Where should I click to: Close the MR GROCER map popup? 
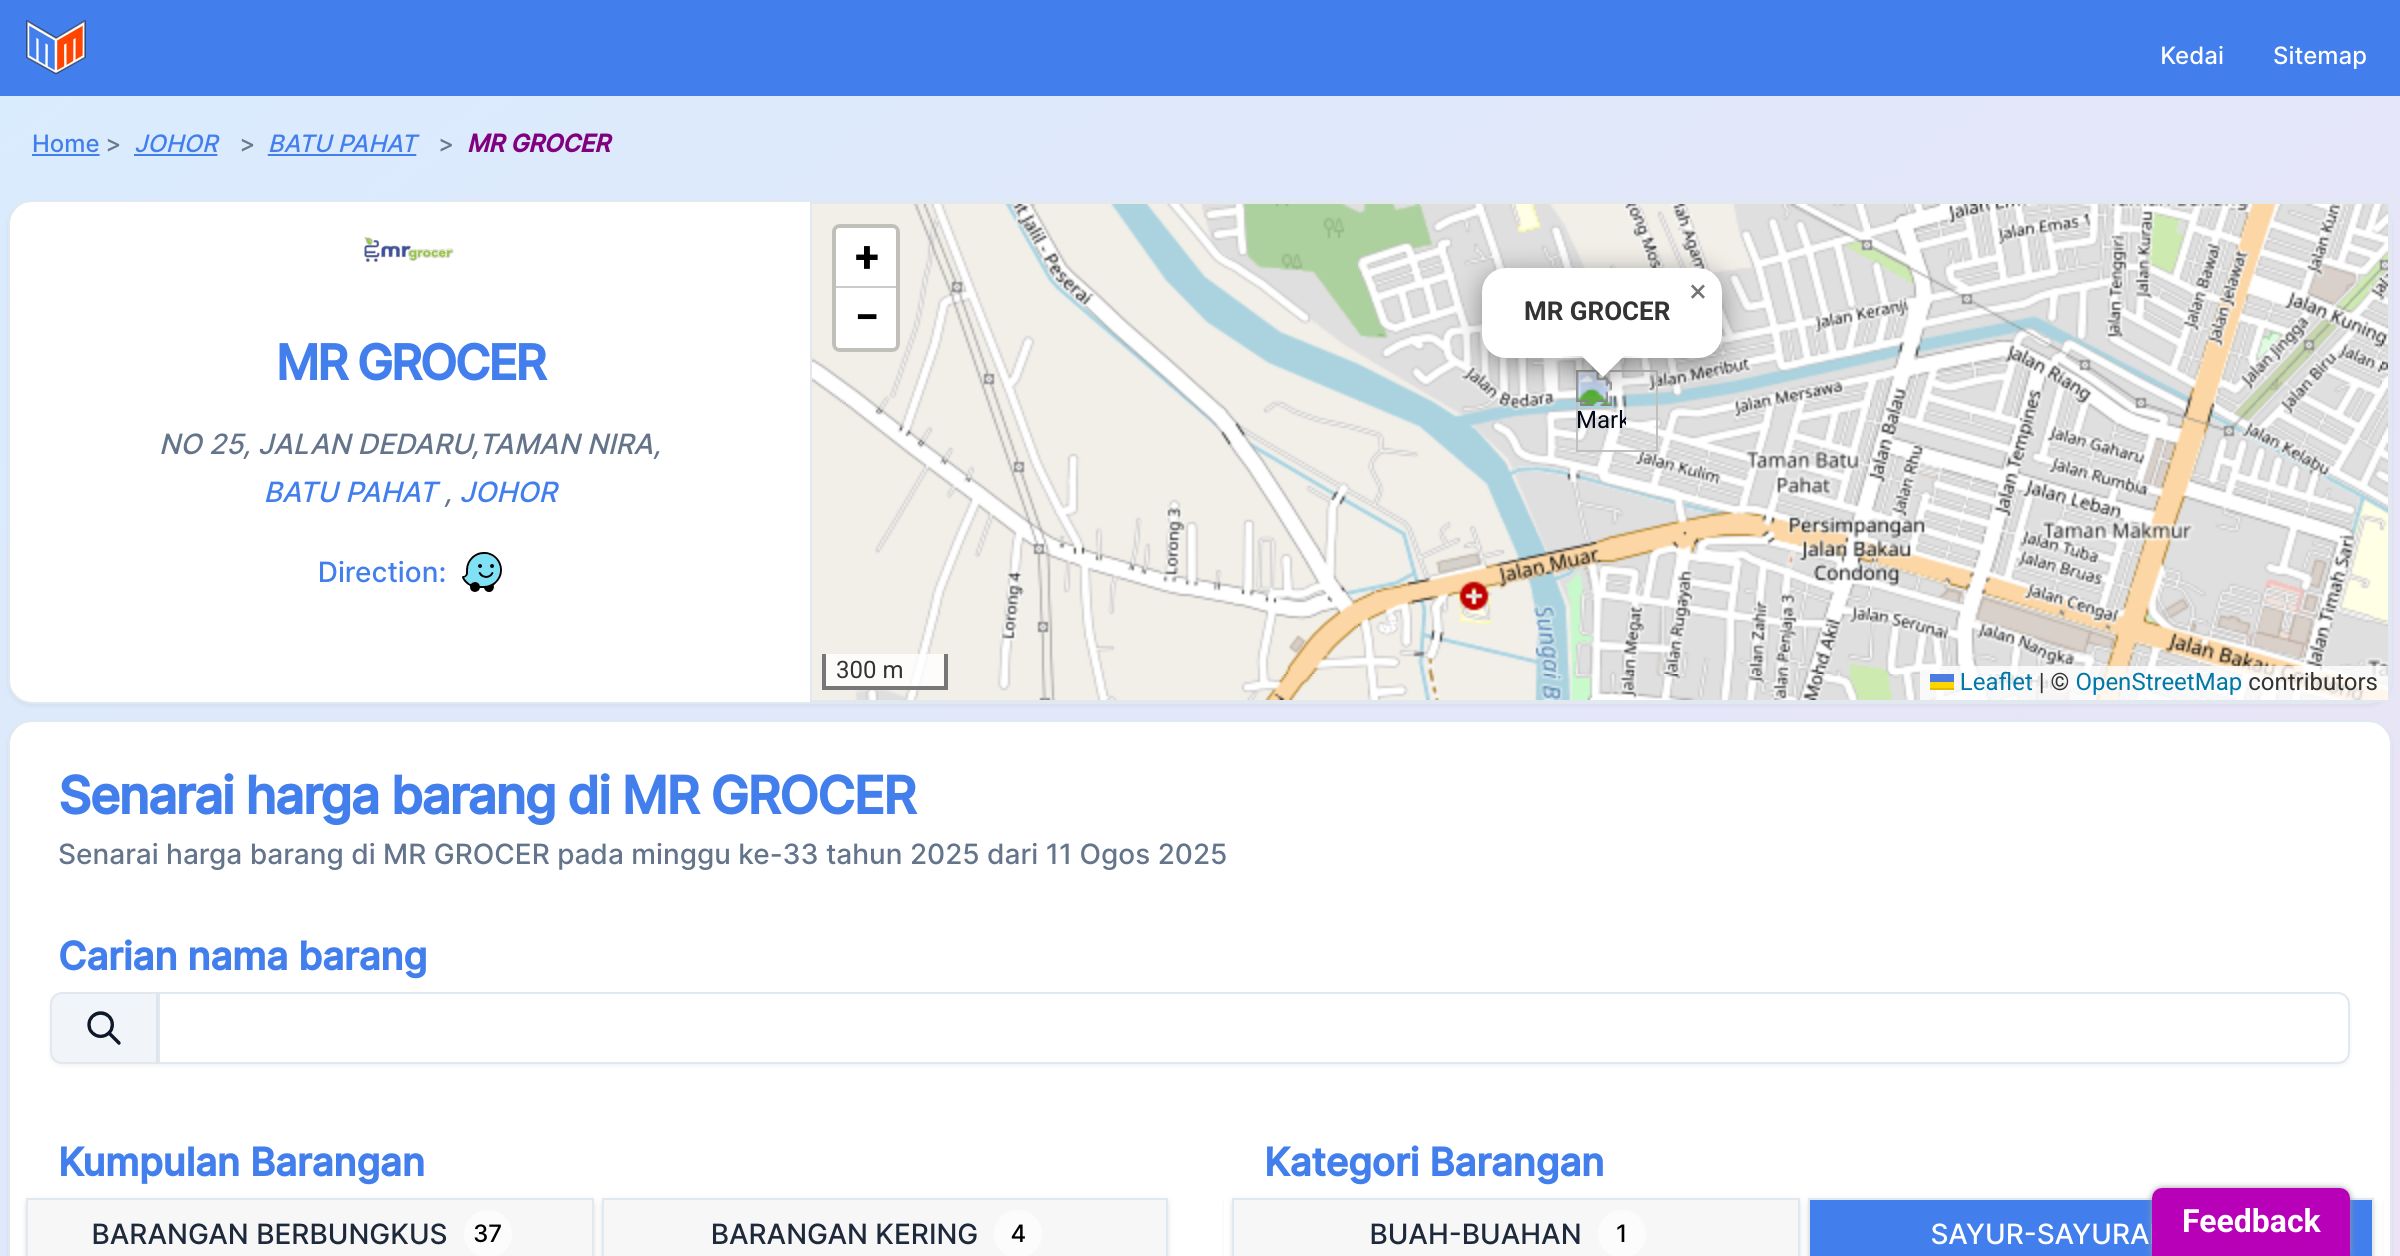coord(1697,292)
